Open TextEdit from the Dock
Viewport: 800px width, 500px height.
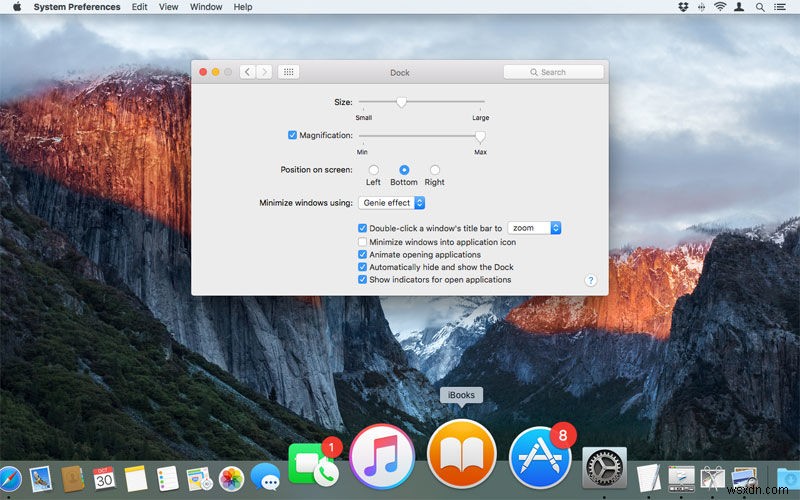[x=649, y=479]
